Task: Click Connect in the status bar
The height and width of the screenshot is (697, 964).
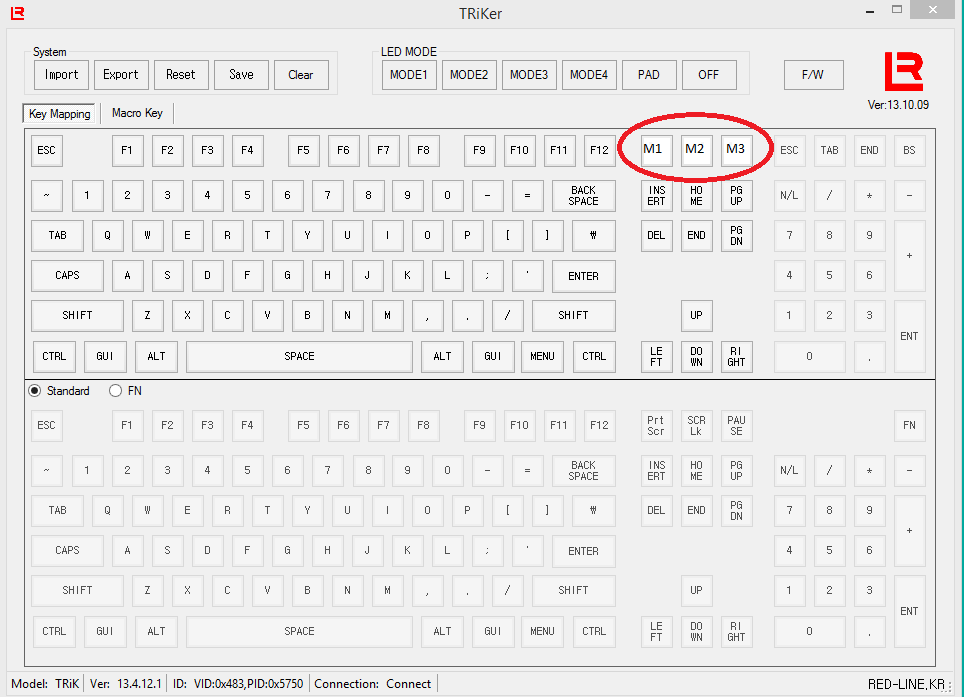Action: pyautogui.click(x=408, y=684)
